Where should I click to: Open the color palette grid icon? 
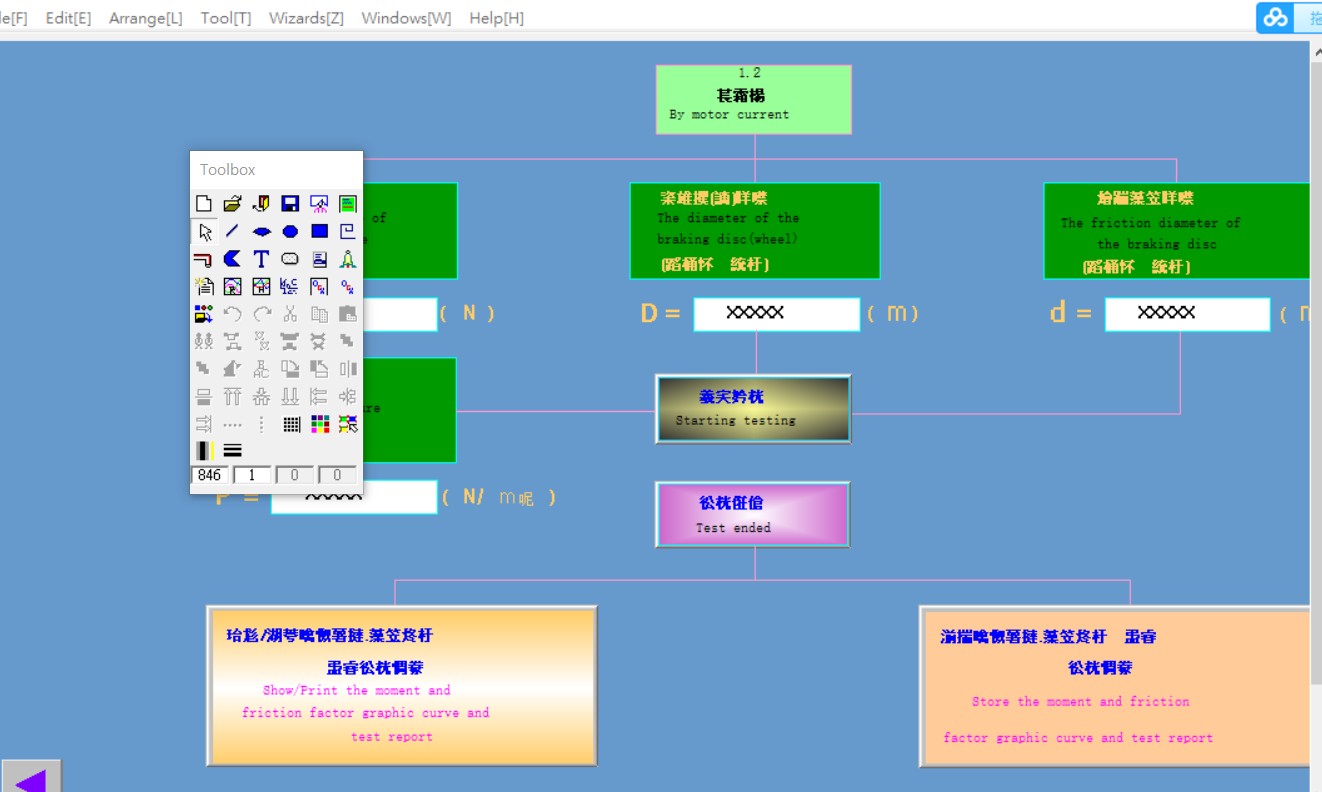[x=319, y=424]
